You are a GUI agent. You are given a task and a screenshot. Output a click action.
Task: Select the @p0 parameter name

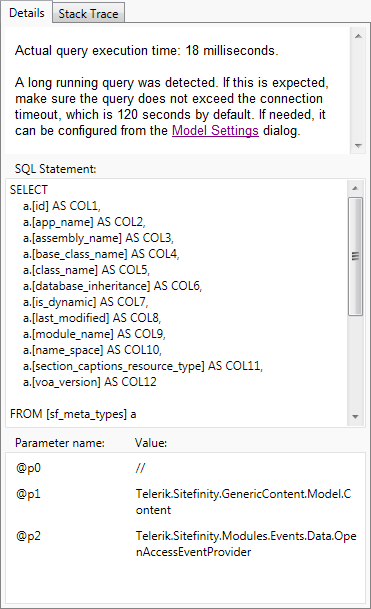(x=28, y=468)
